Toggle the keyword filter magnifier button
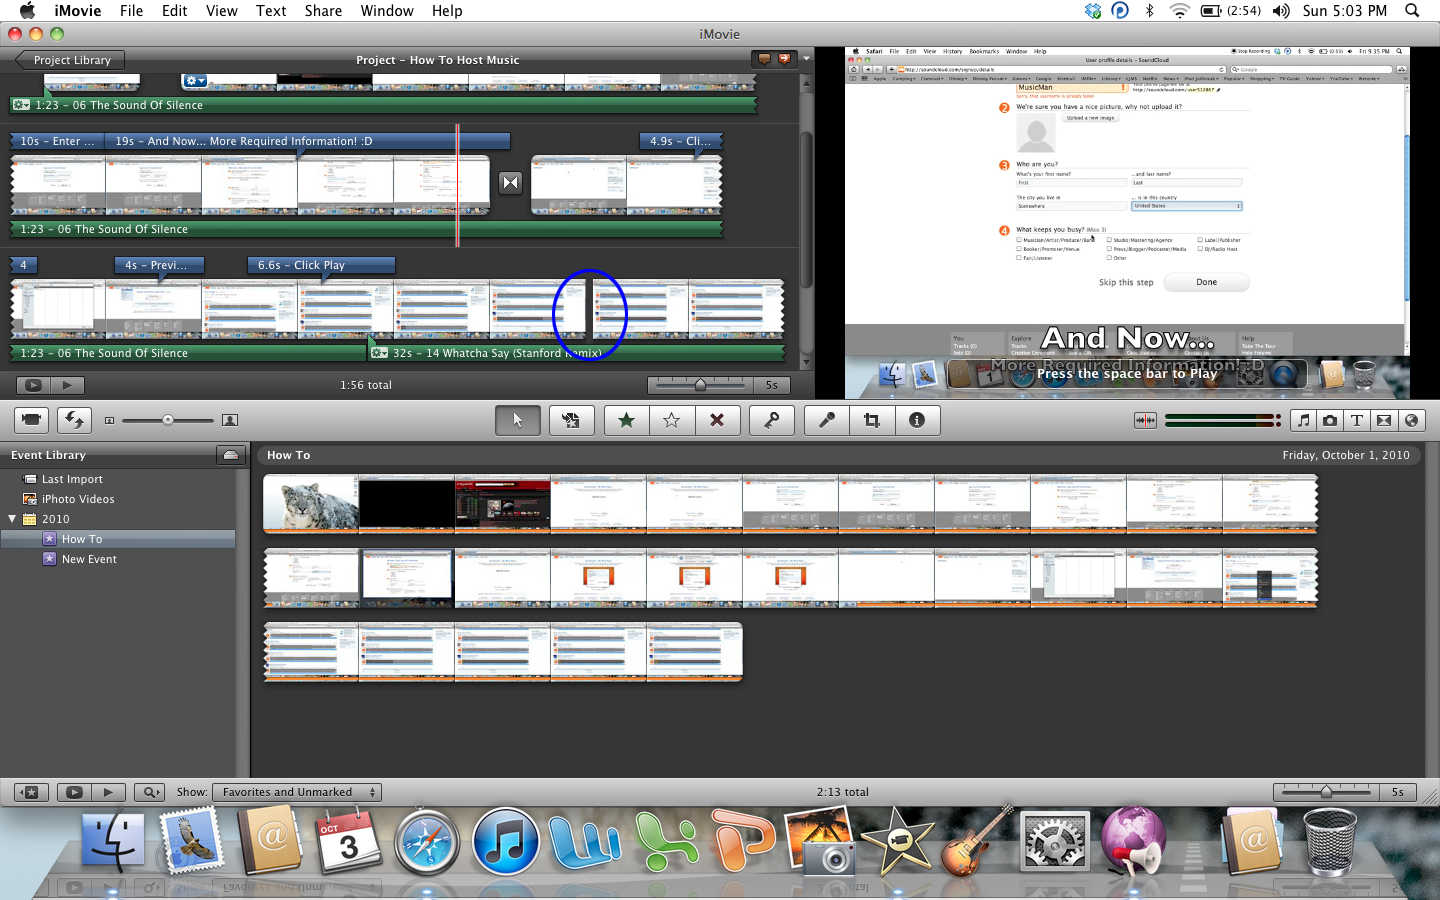1440x900 pixels. pyautogui.click(x=149, y=792)
